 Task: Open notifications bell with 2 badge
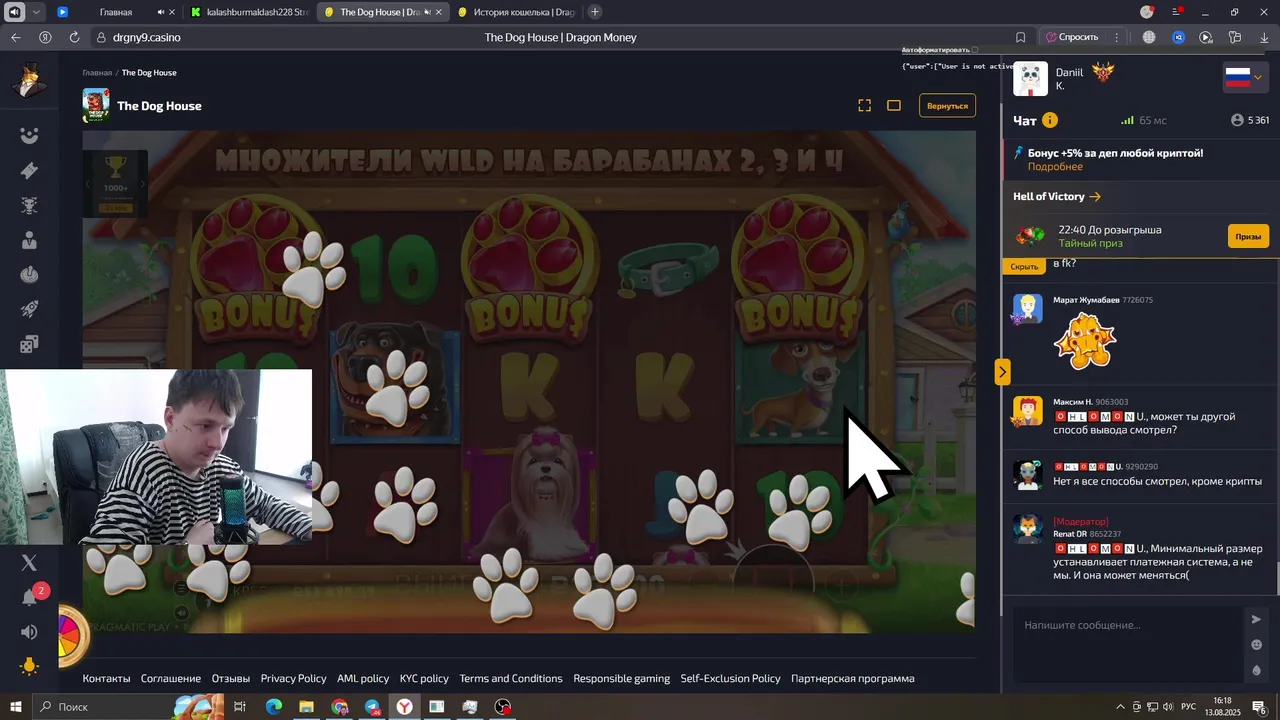30,597
